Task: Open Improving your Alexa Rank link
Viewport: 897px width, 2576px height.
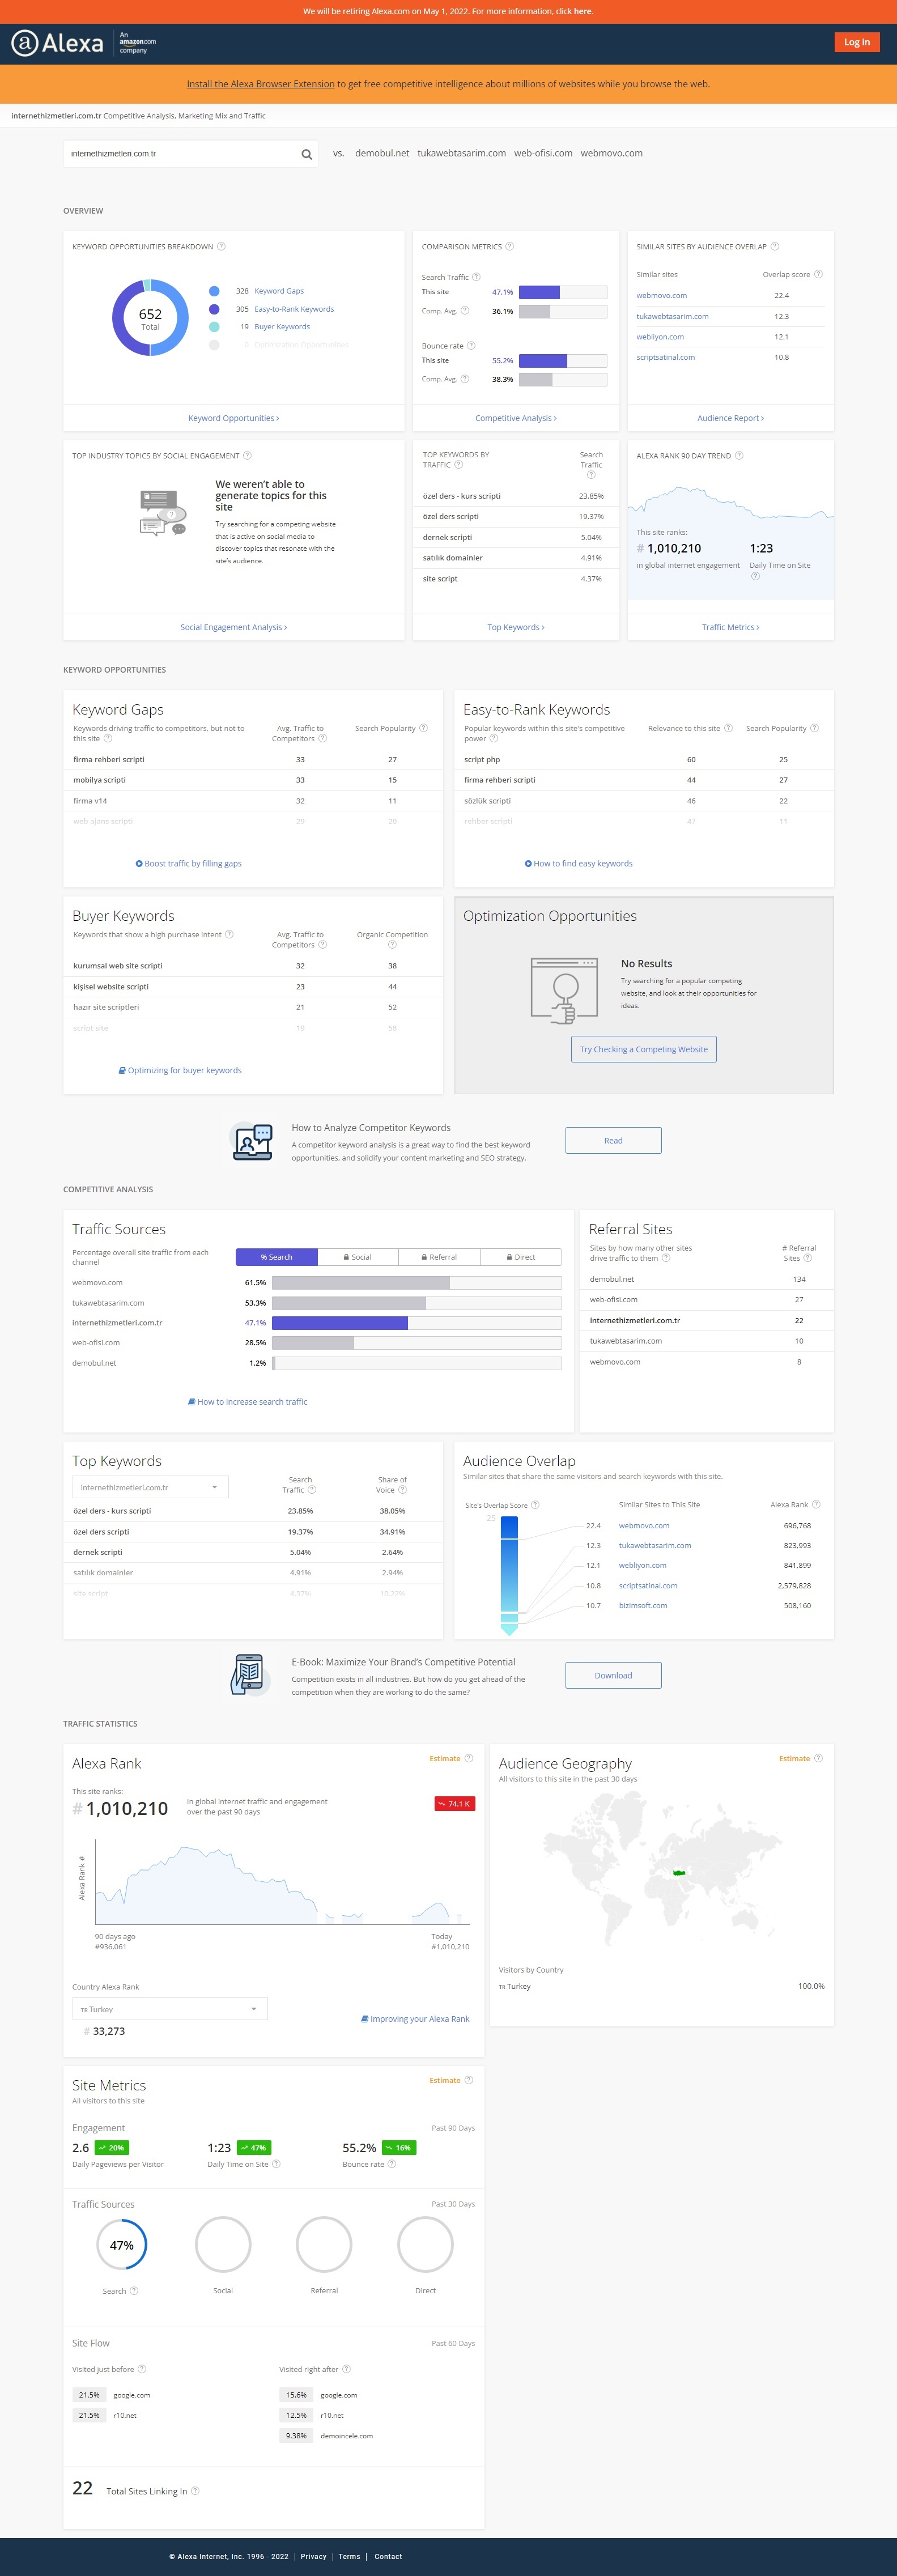Action: pyautogui.click(x=415, y=2019)
